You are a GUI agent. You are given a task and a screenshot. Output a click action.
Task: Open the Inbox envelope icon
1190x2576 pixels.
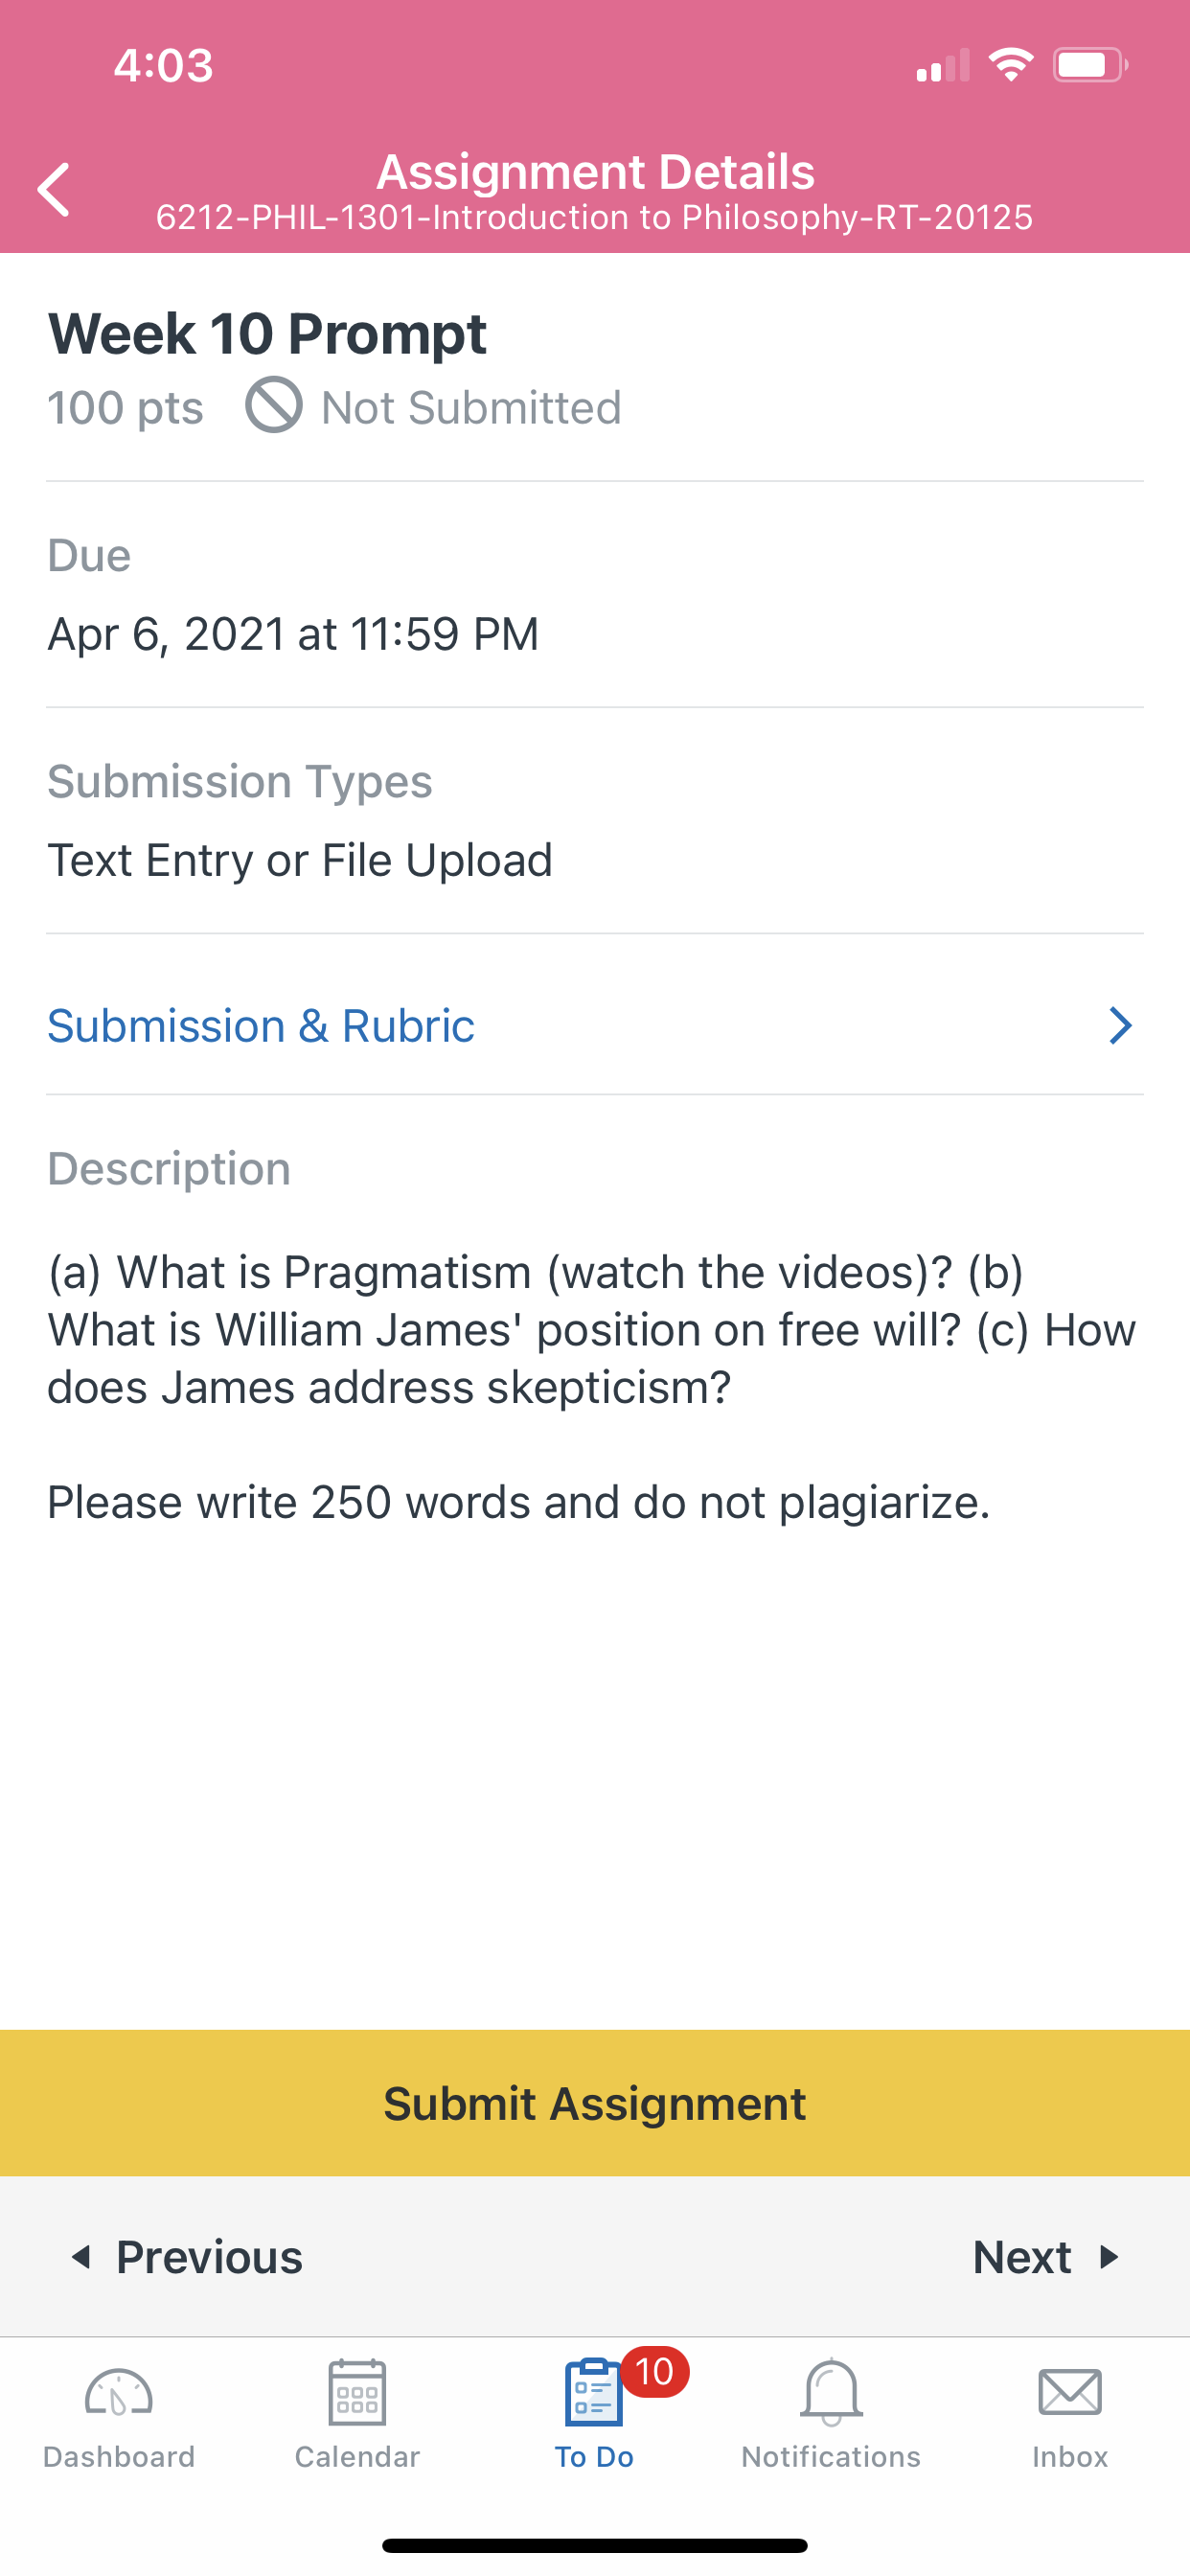pos(1070,2393)
